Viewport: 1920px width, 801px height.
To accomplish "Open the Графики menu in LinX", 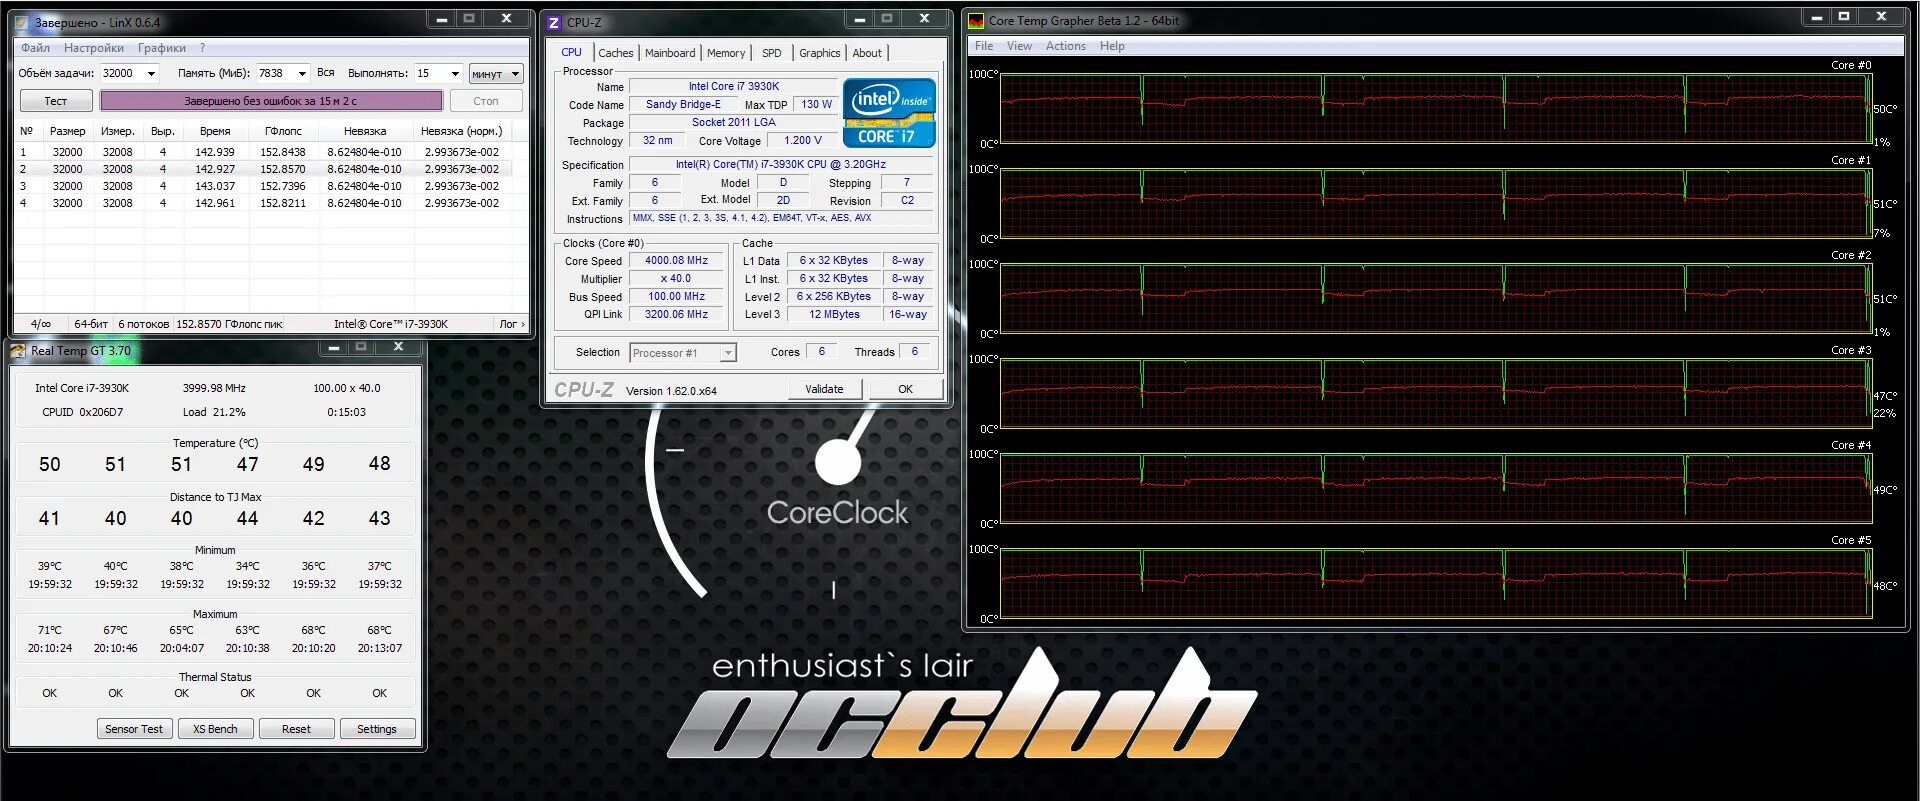I will [x=162, y=48].
